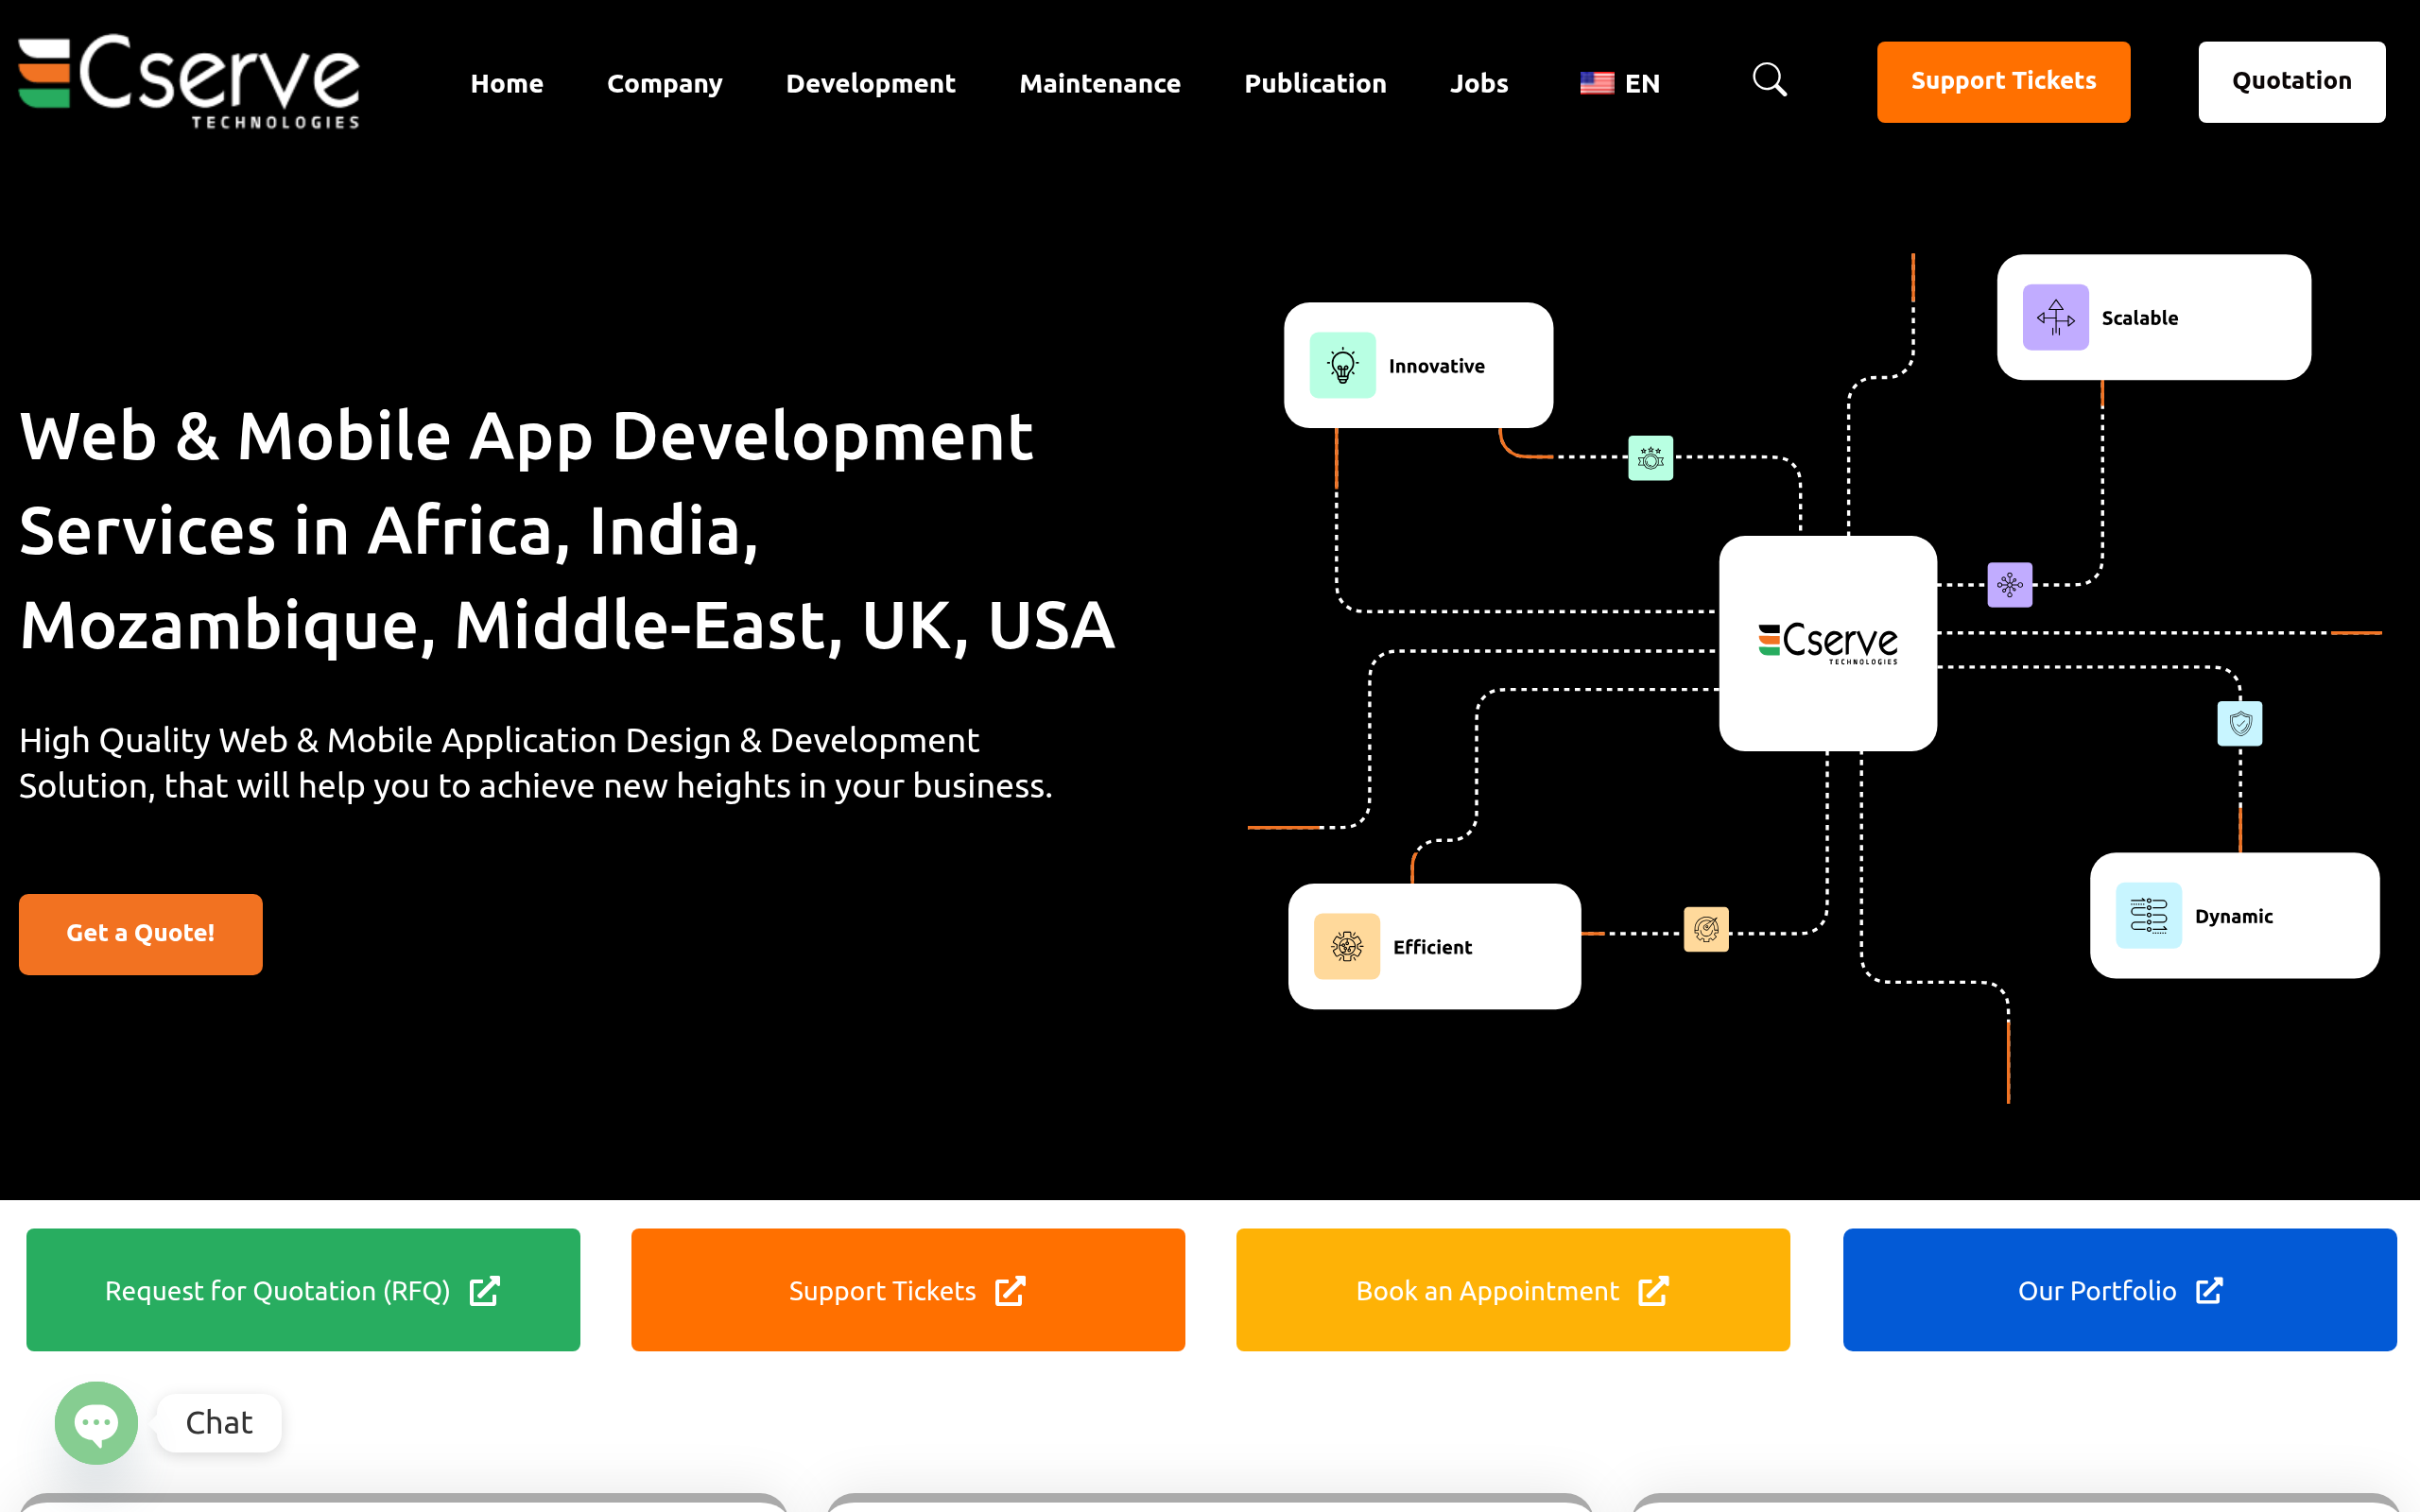Open the Maintenance menu
2420x1512 pixels.
tap(1100, 83)
